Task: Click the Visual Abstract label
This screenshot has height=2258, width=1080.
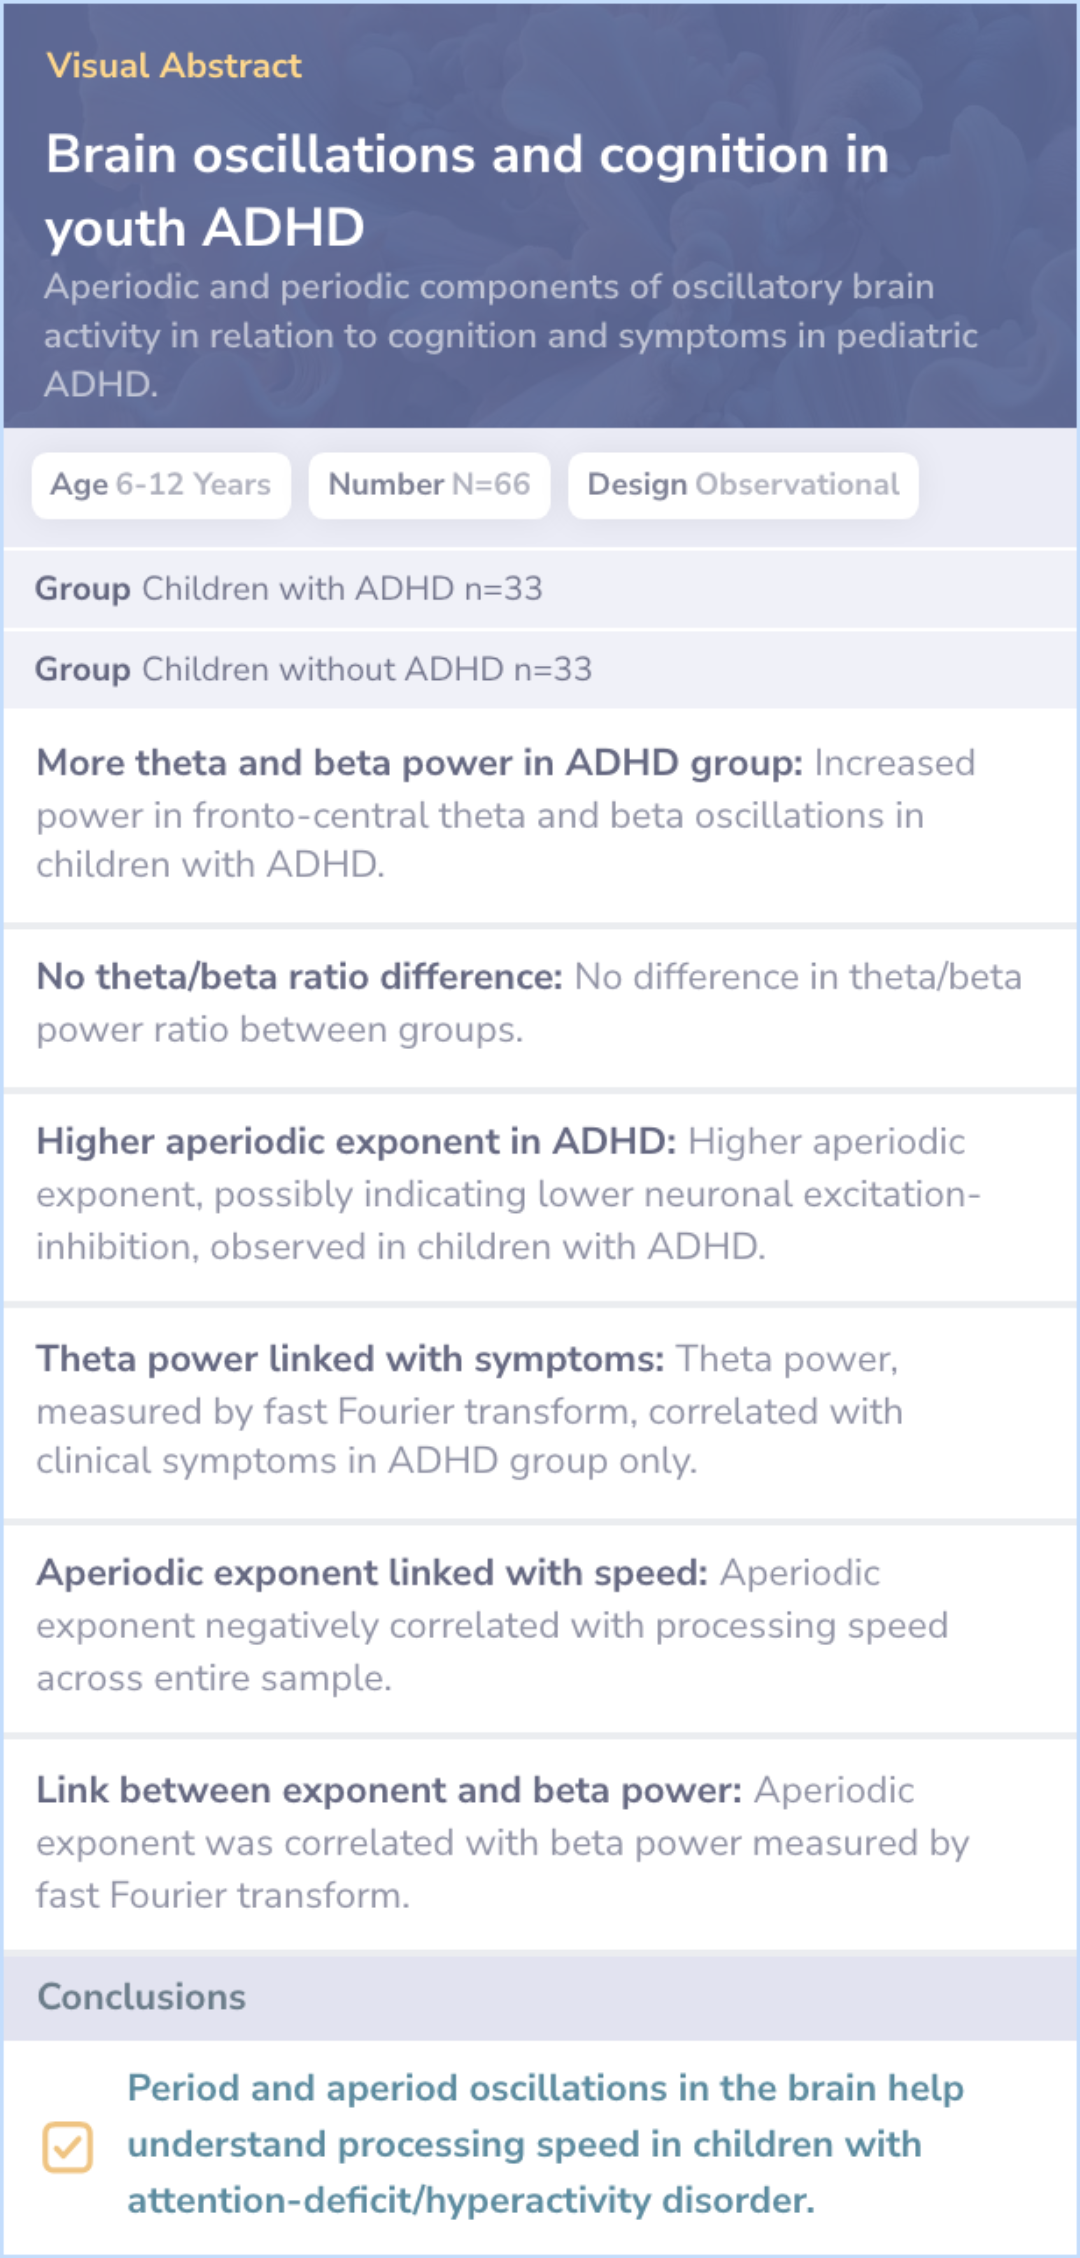Action: click(174, 66)
